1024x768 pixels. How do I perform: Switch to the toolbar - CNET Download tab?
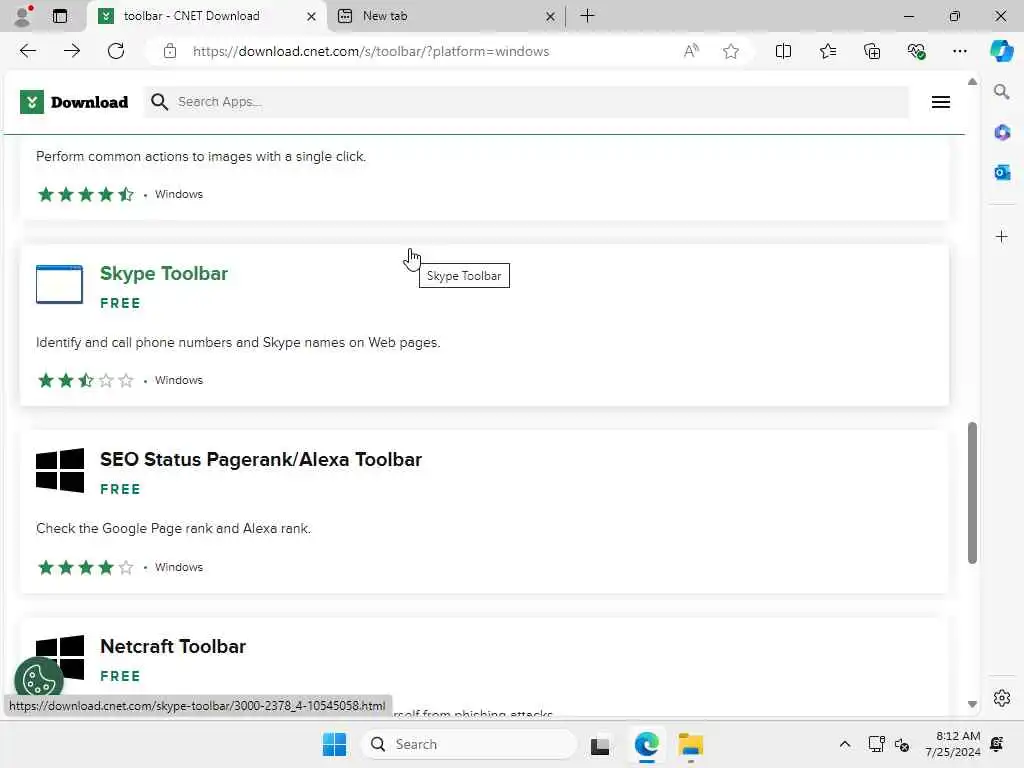coord(206,16)
